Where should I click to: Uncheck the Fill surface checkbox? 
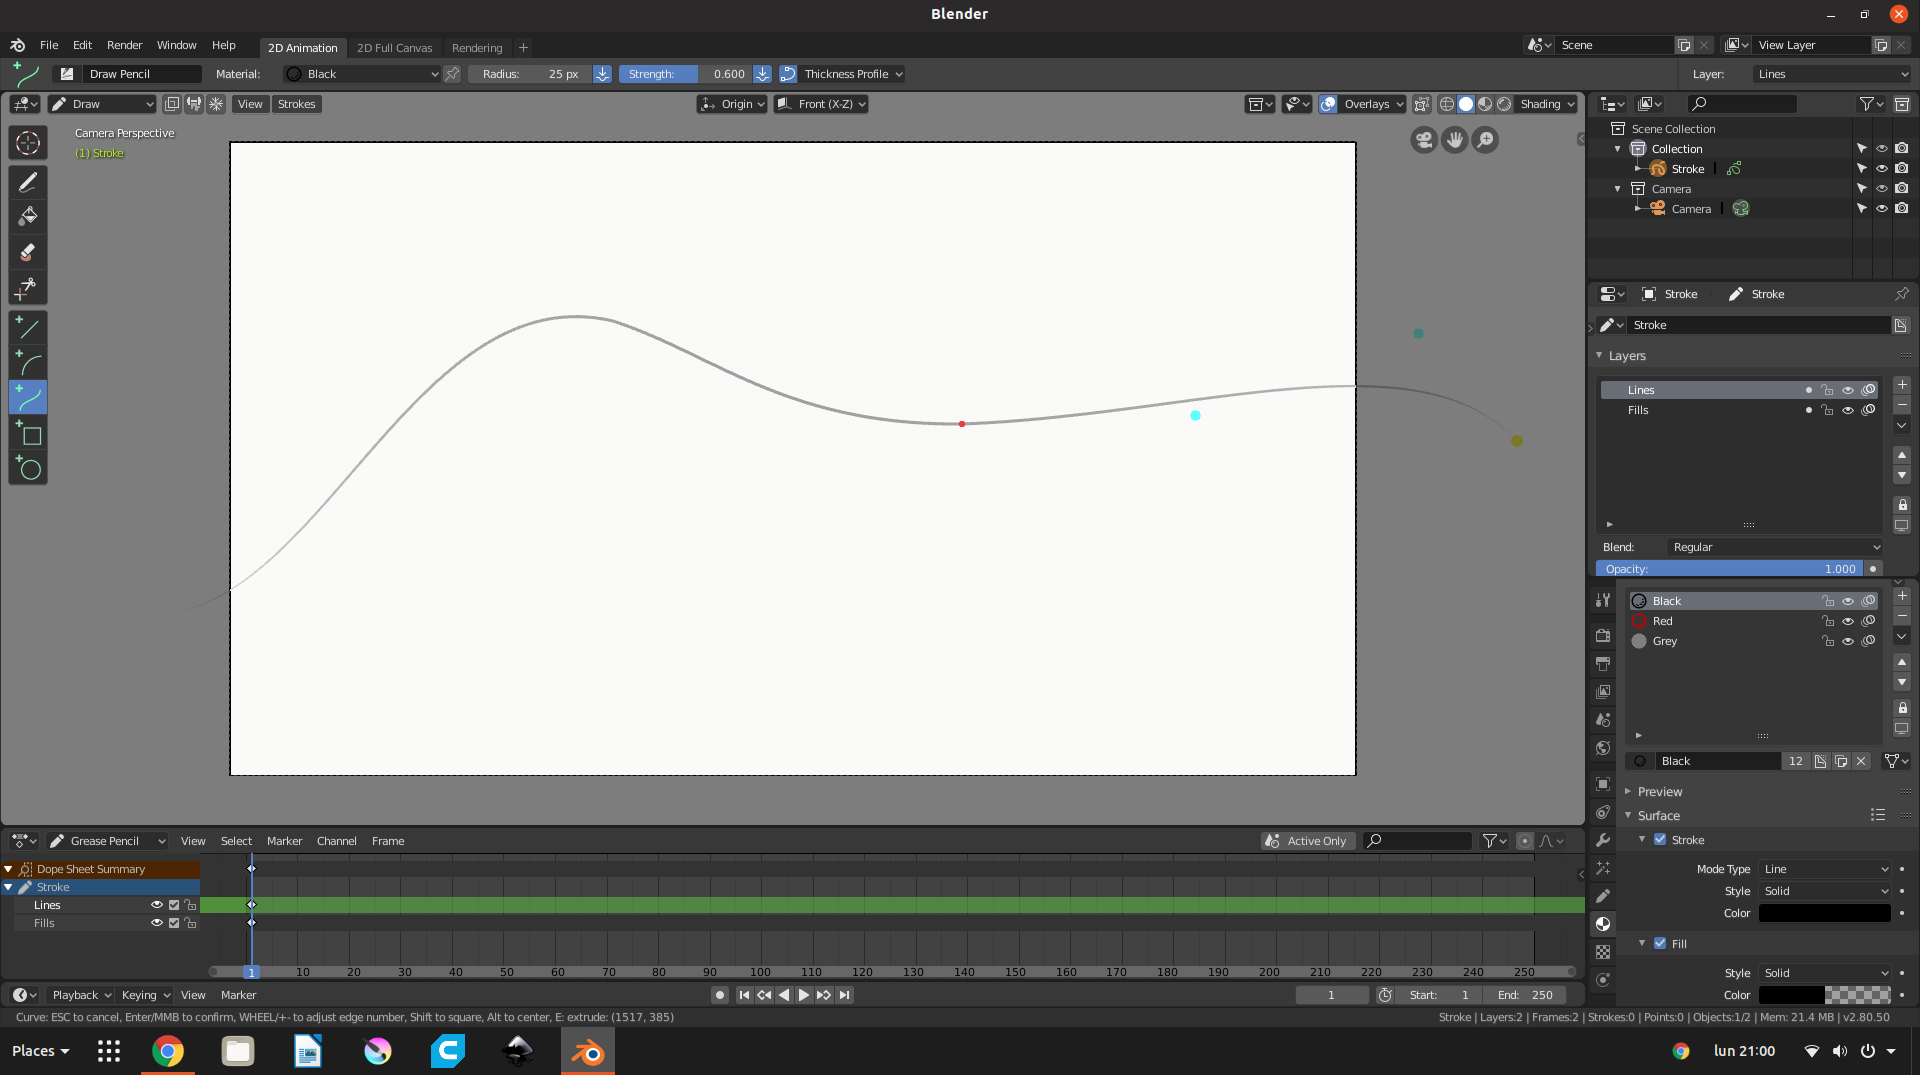[1660, 943]
